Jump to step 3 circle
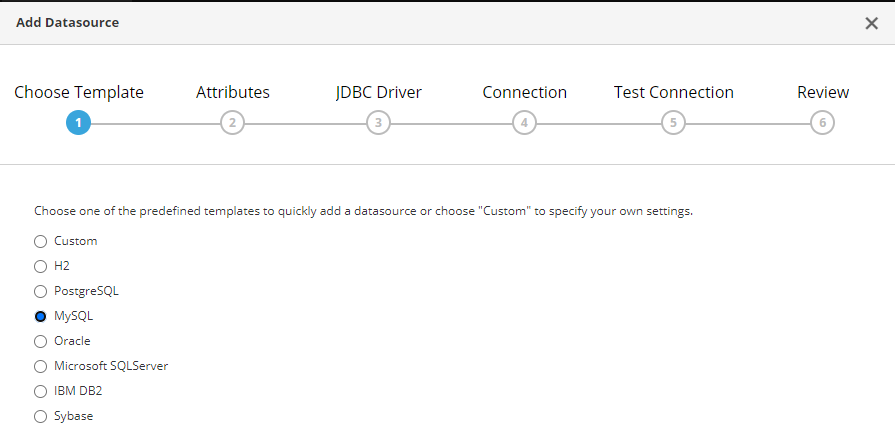Viewport: 895px width, 434px height. pyautogui.click(x=378, y=123)
